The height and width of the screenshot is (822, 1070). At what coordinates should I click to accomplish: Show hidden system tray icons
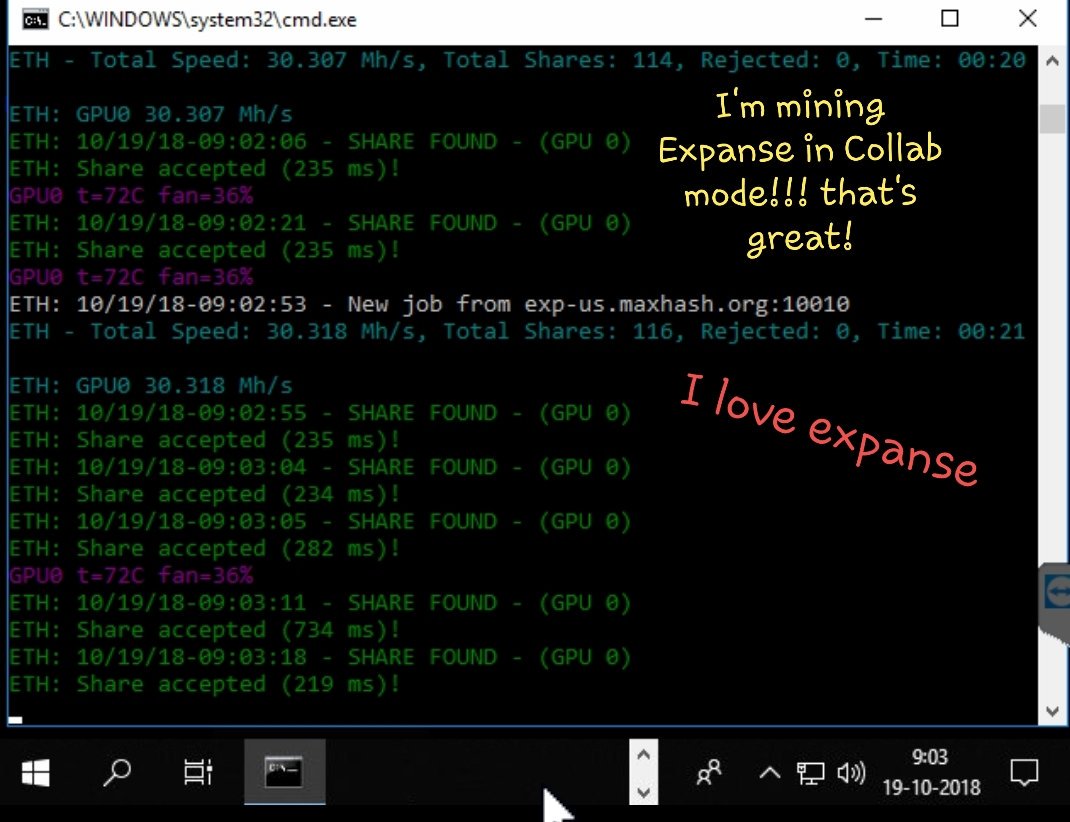(770, 773)
